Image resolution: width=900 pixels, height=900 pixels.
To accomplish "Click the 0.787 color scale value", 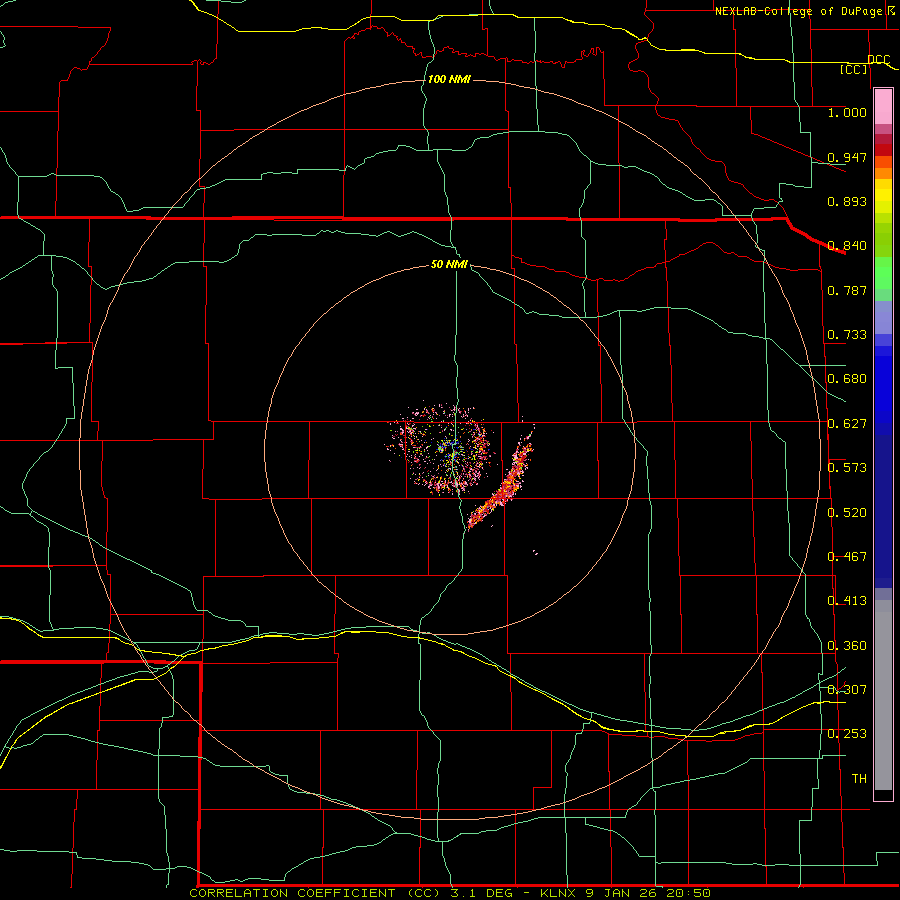I will pyautogui.click(x=847, y=290).
